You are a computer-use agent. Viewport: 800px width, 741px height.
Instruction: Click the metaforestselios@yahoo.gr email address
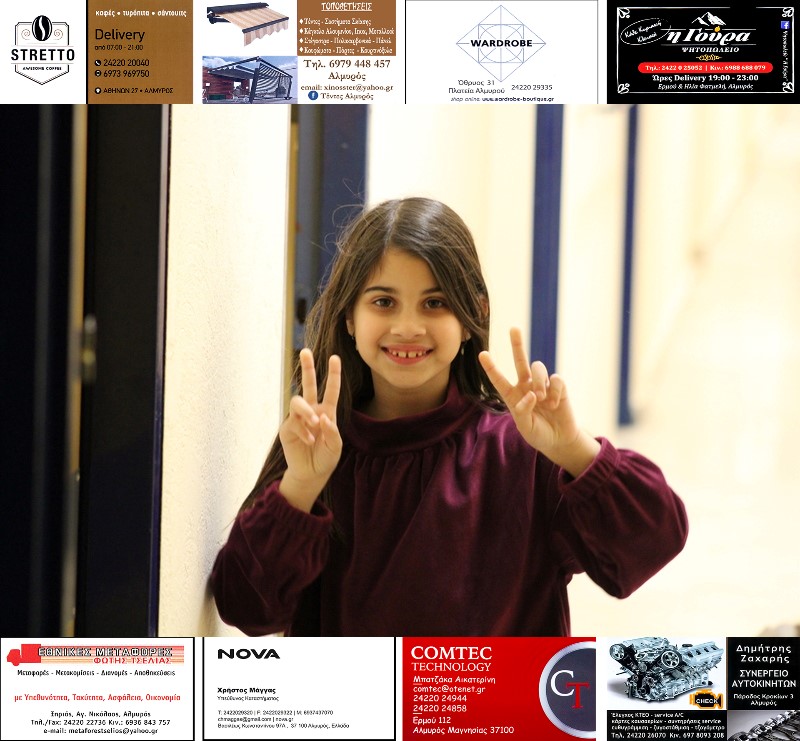99,731
